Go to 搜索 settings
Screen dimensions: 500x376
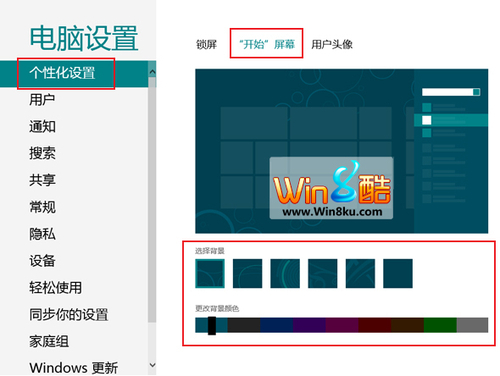click(42, 153)
